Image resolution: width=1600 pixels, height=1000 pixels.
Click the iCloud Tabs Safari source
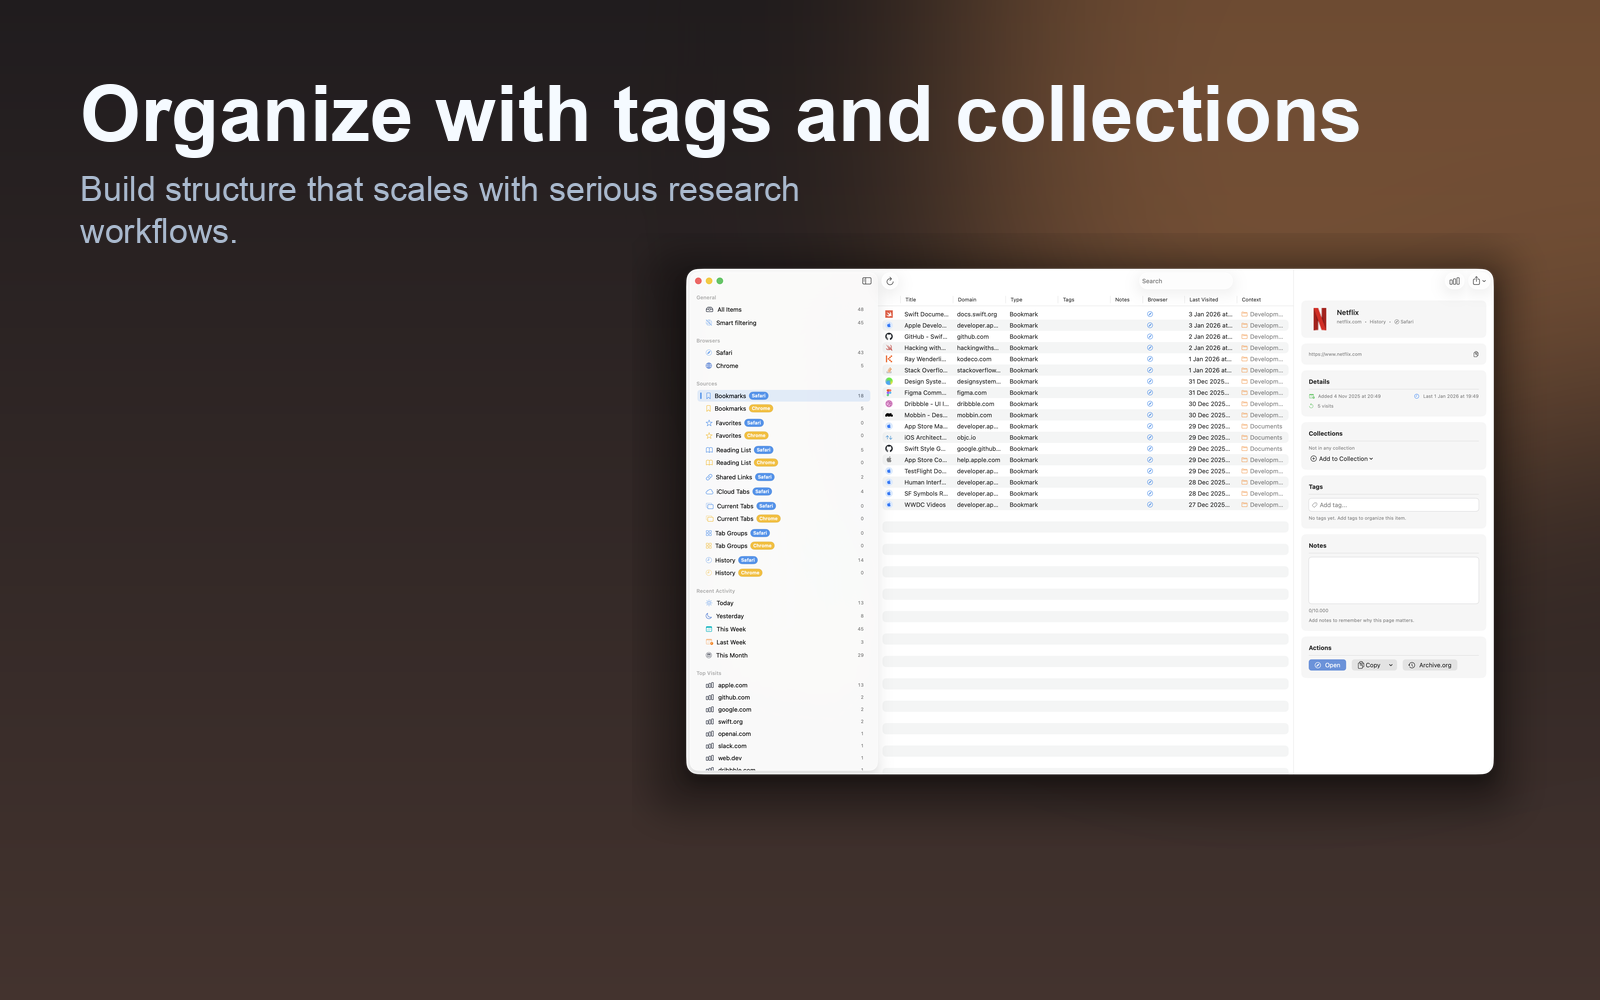pos(732,491)
